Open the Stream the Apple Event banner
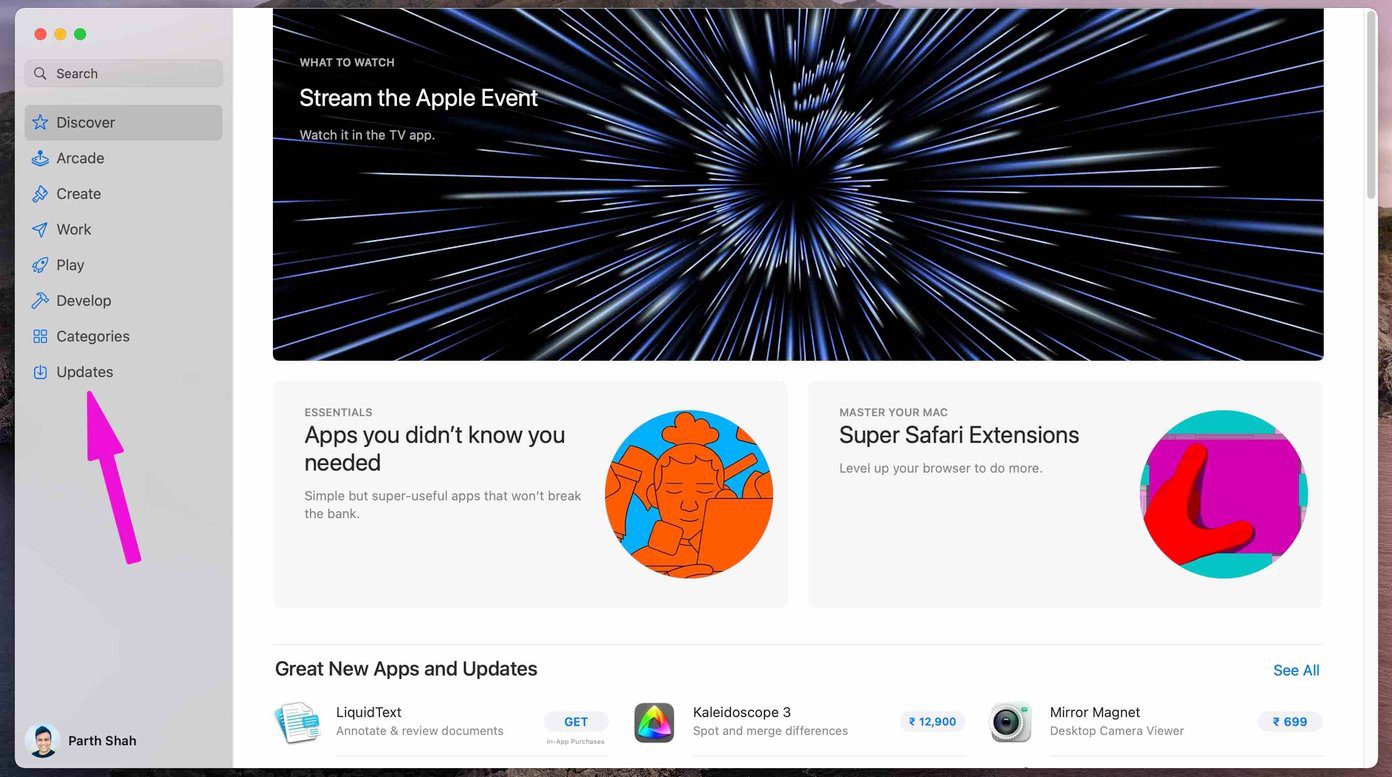This screenshot has height=777, width=1392. [x=798, y=184]
